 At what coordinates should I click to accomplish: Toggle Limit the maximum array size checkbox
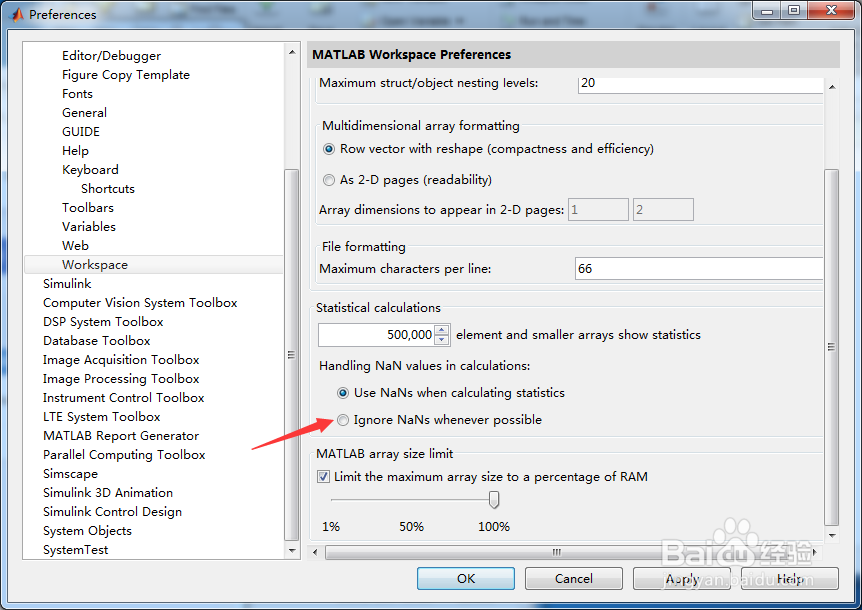pyautogui.click(x=323, y=476)
